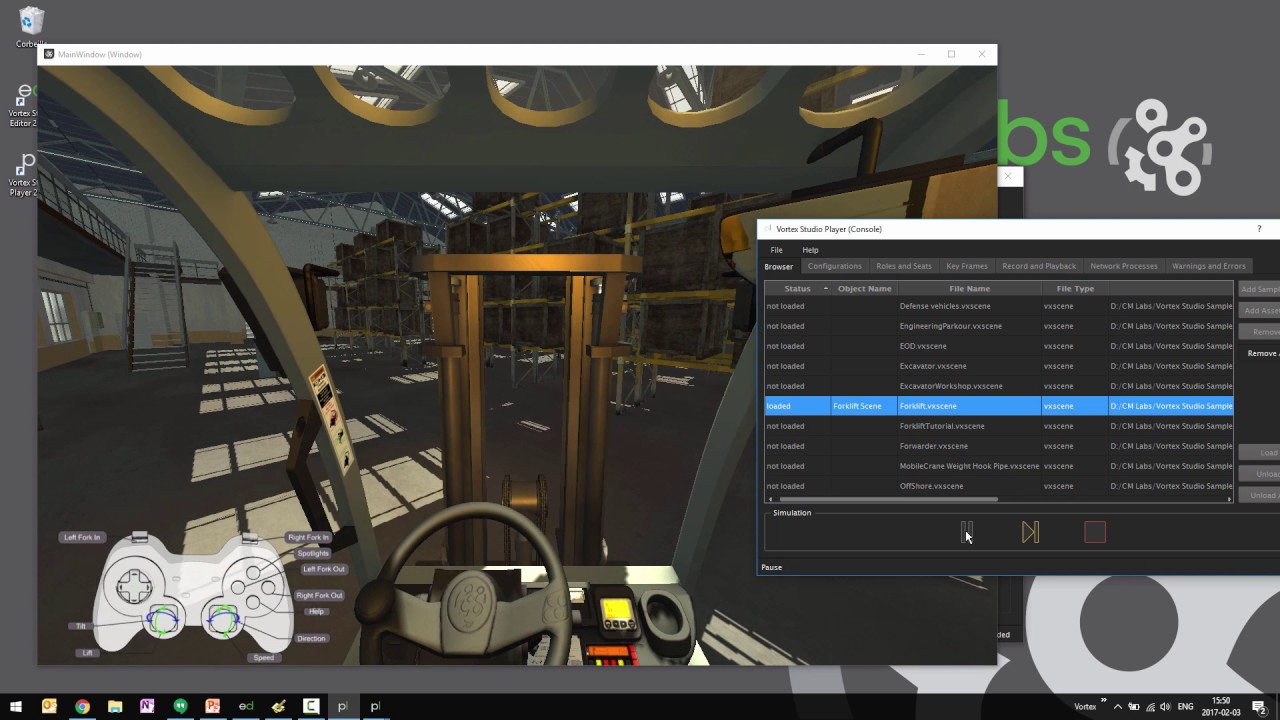The image size is (1280, 720).
Task: Switch to the Roles and Seats tab
Action: click(x=903, y=266)
